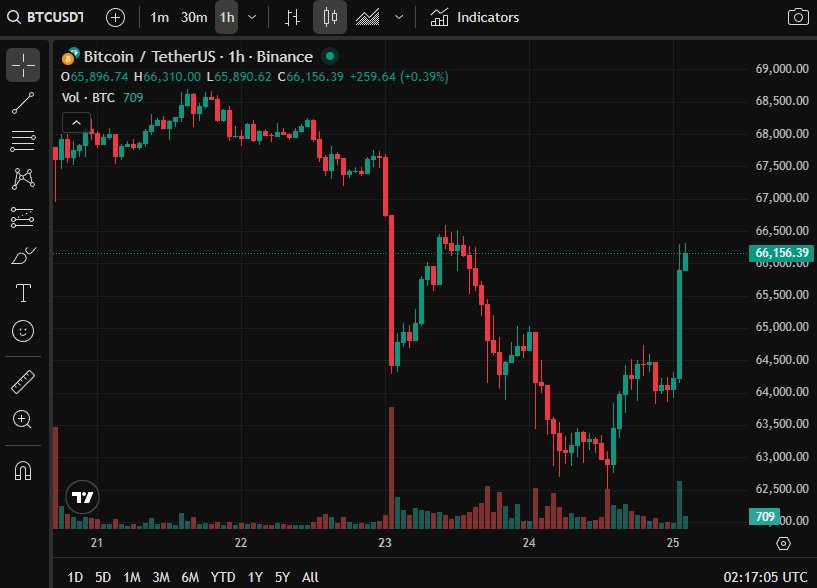Collapse the indicator legend chevron

75,122
